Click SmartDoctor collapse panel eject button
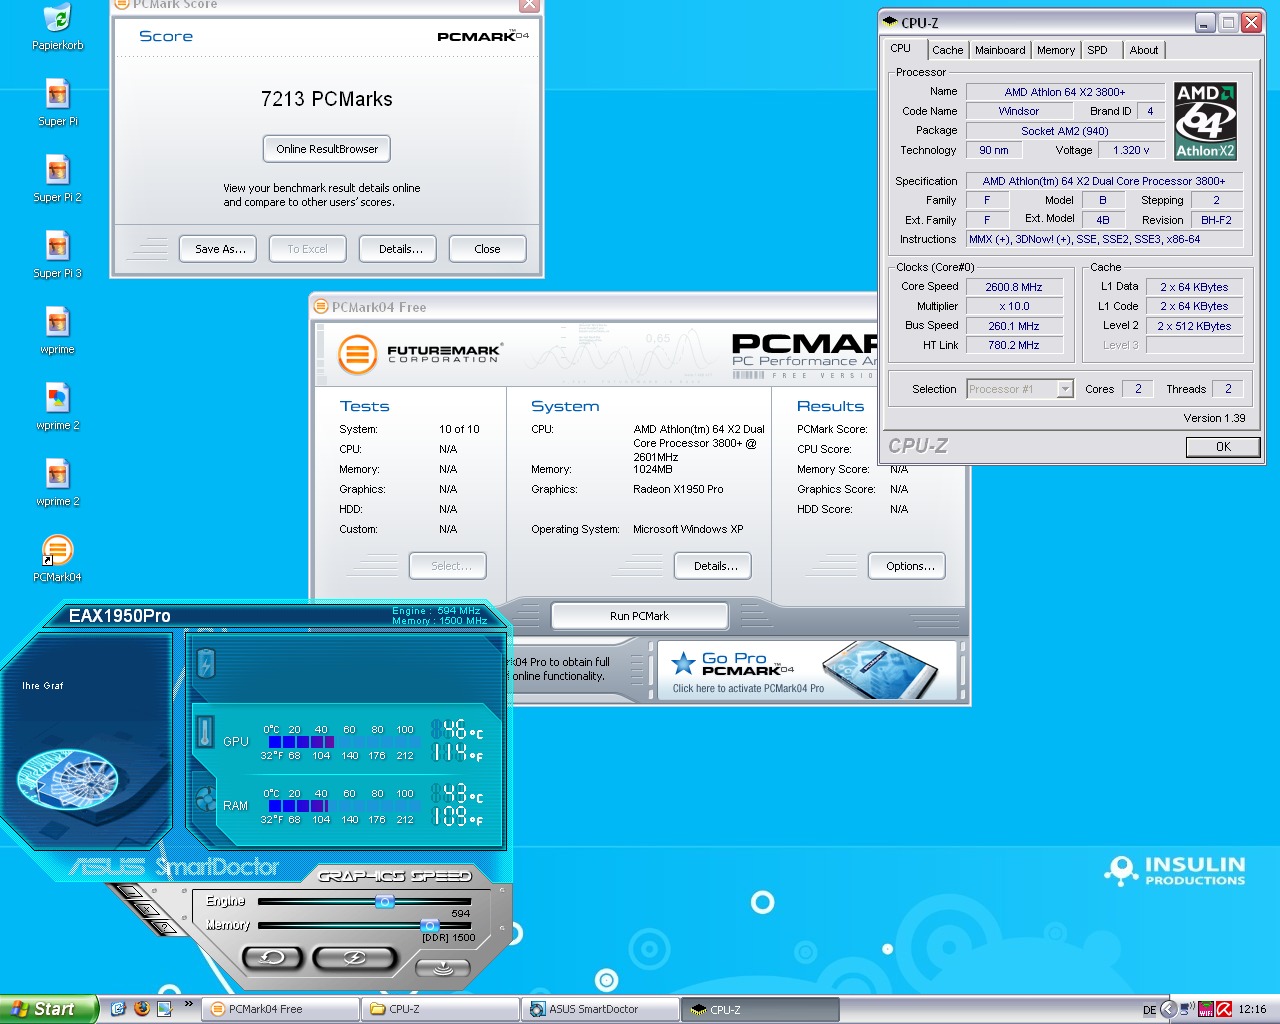The height and width of the screenshot is (1024, 1280). [x=443, y=968]
